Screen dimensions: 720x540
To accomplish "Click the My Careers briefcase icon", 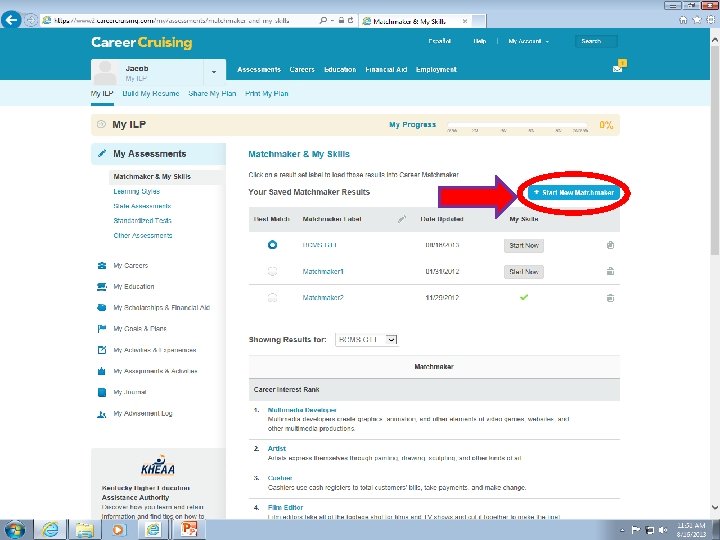I will [101, 265].
